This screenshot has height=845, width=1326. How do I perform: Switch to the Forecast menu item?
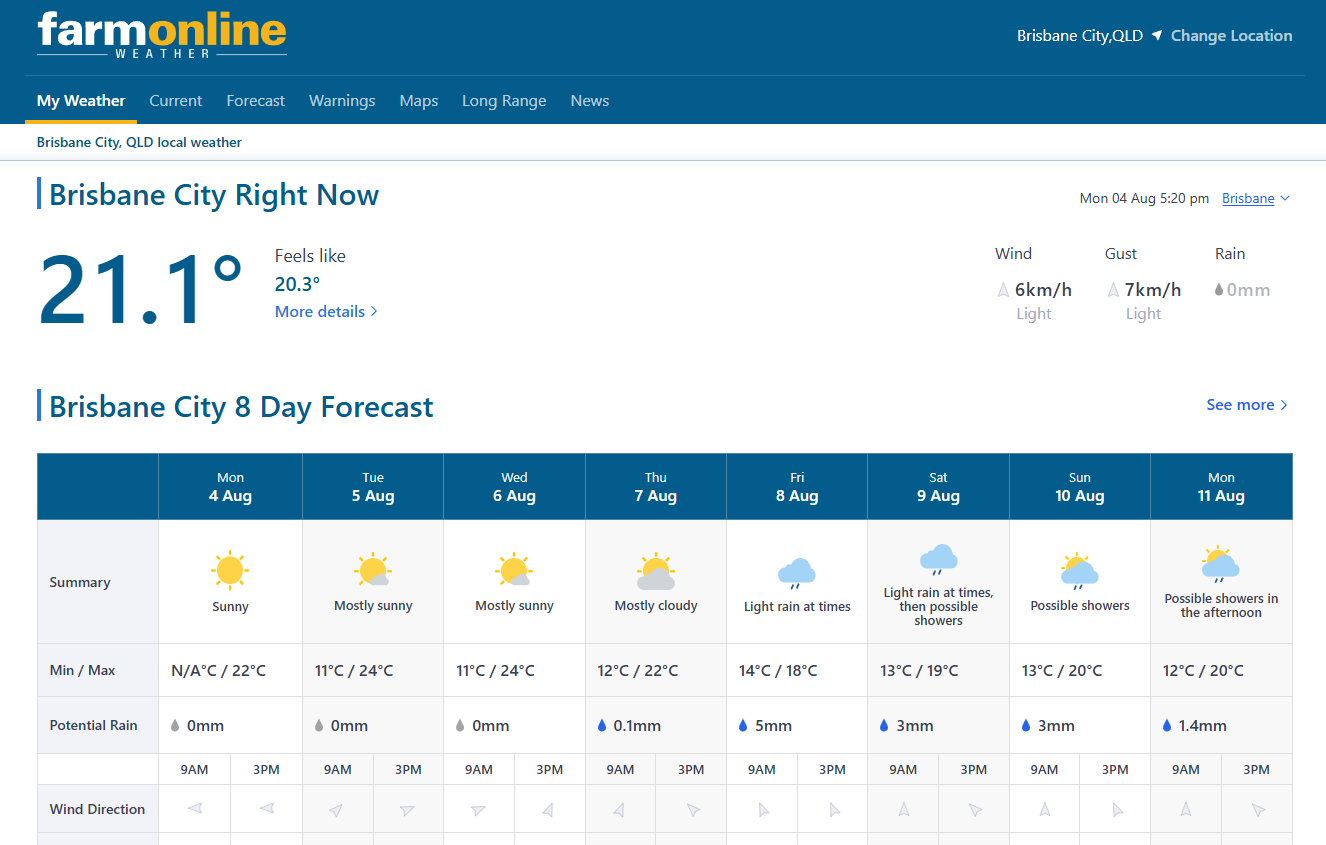(x=255, y=100)
